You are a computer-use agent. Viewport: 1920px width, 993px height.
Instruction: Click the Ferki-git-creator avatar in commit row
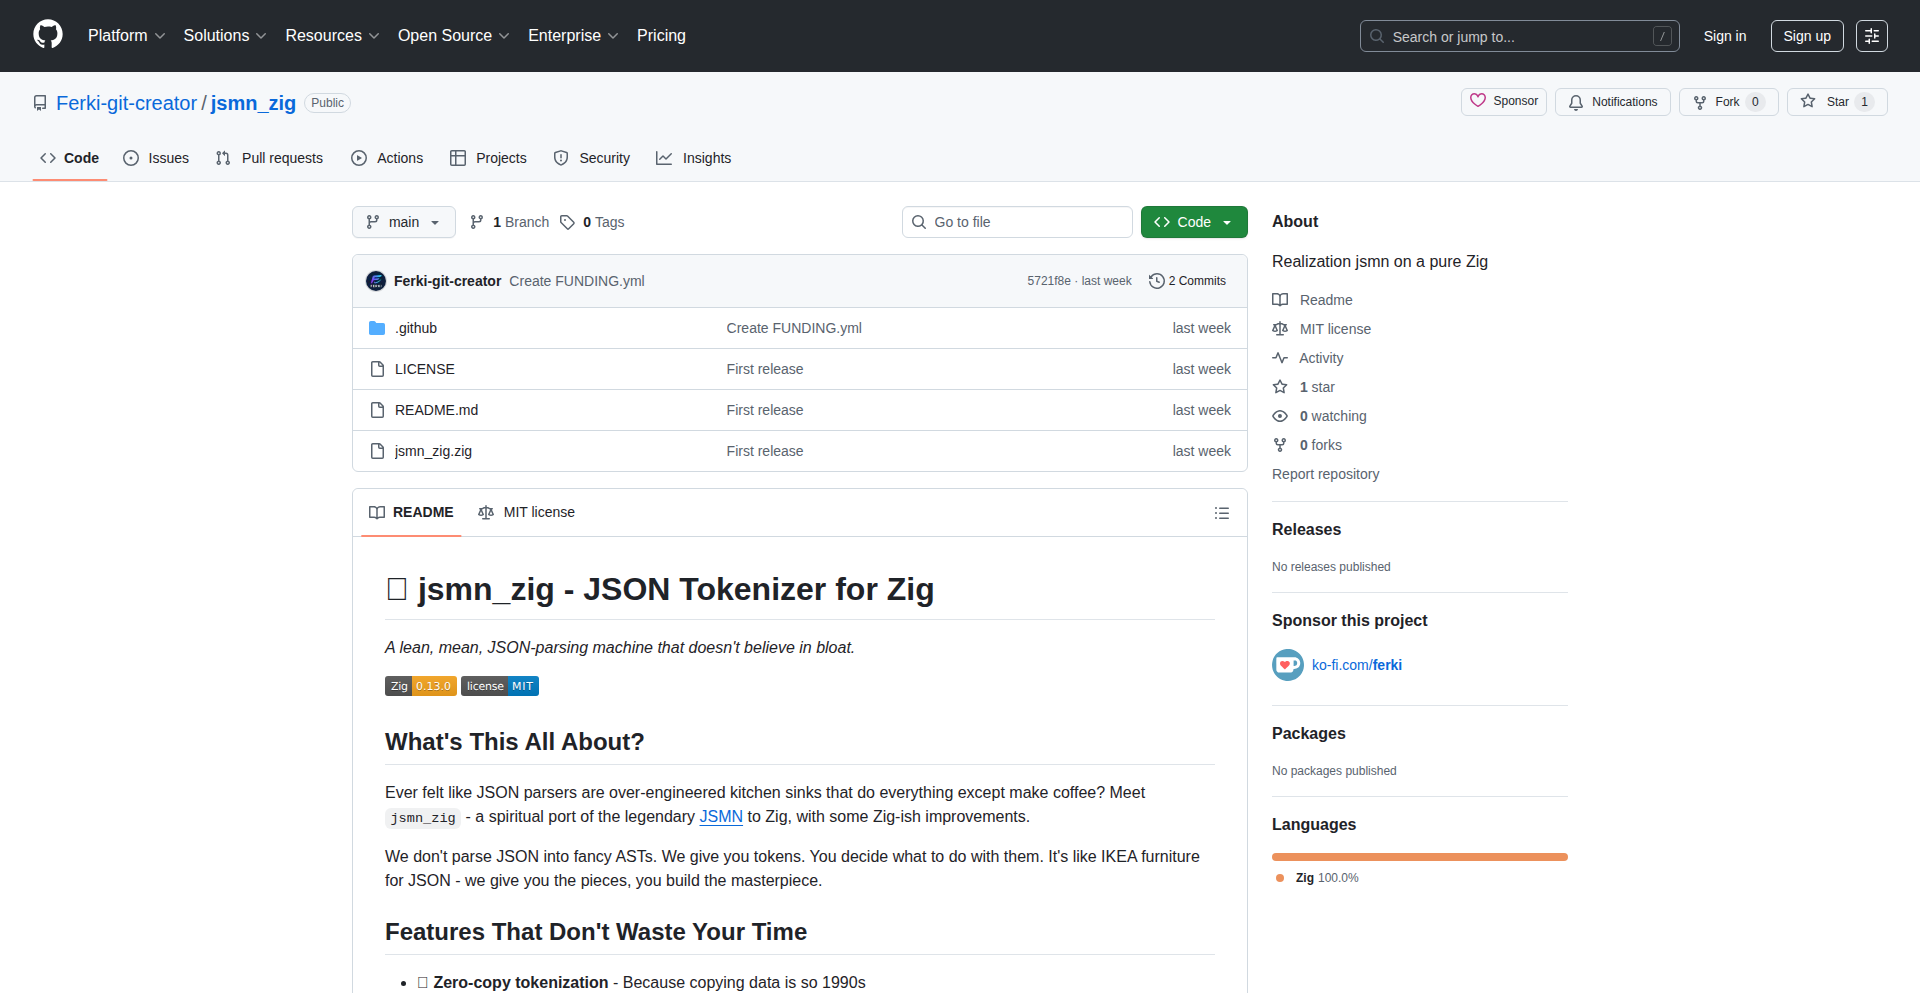(x=376, y=281)
